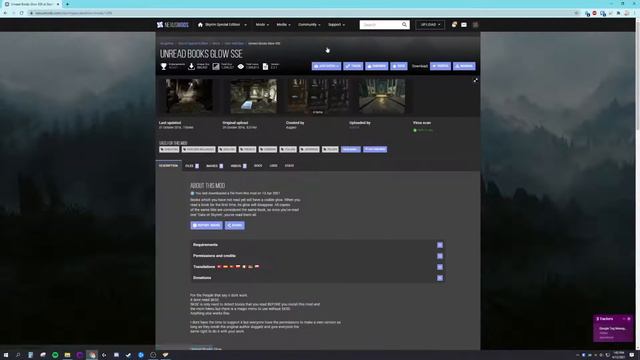640x360 pixels.
Task: Switch to the Images tab
Action: pyautogui.click(x=215, y=166)
